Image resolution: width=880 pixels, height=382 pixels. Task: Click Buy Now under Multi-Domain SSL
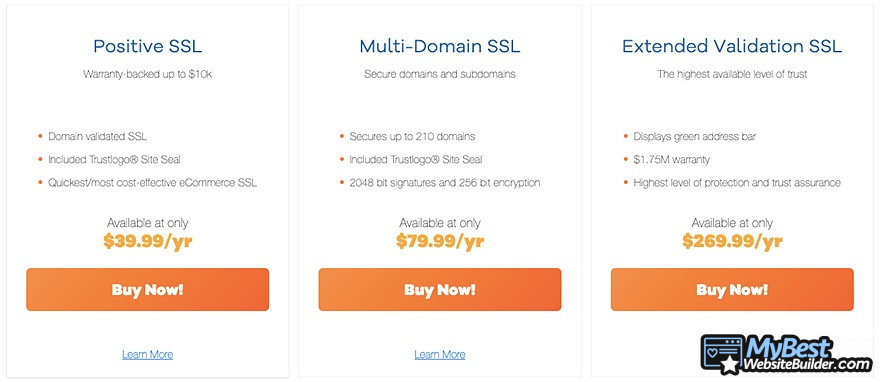pos(440,289)
